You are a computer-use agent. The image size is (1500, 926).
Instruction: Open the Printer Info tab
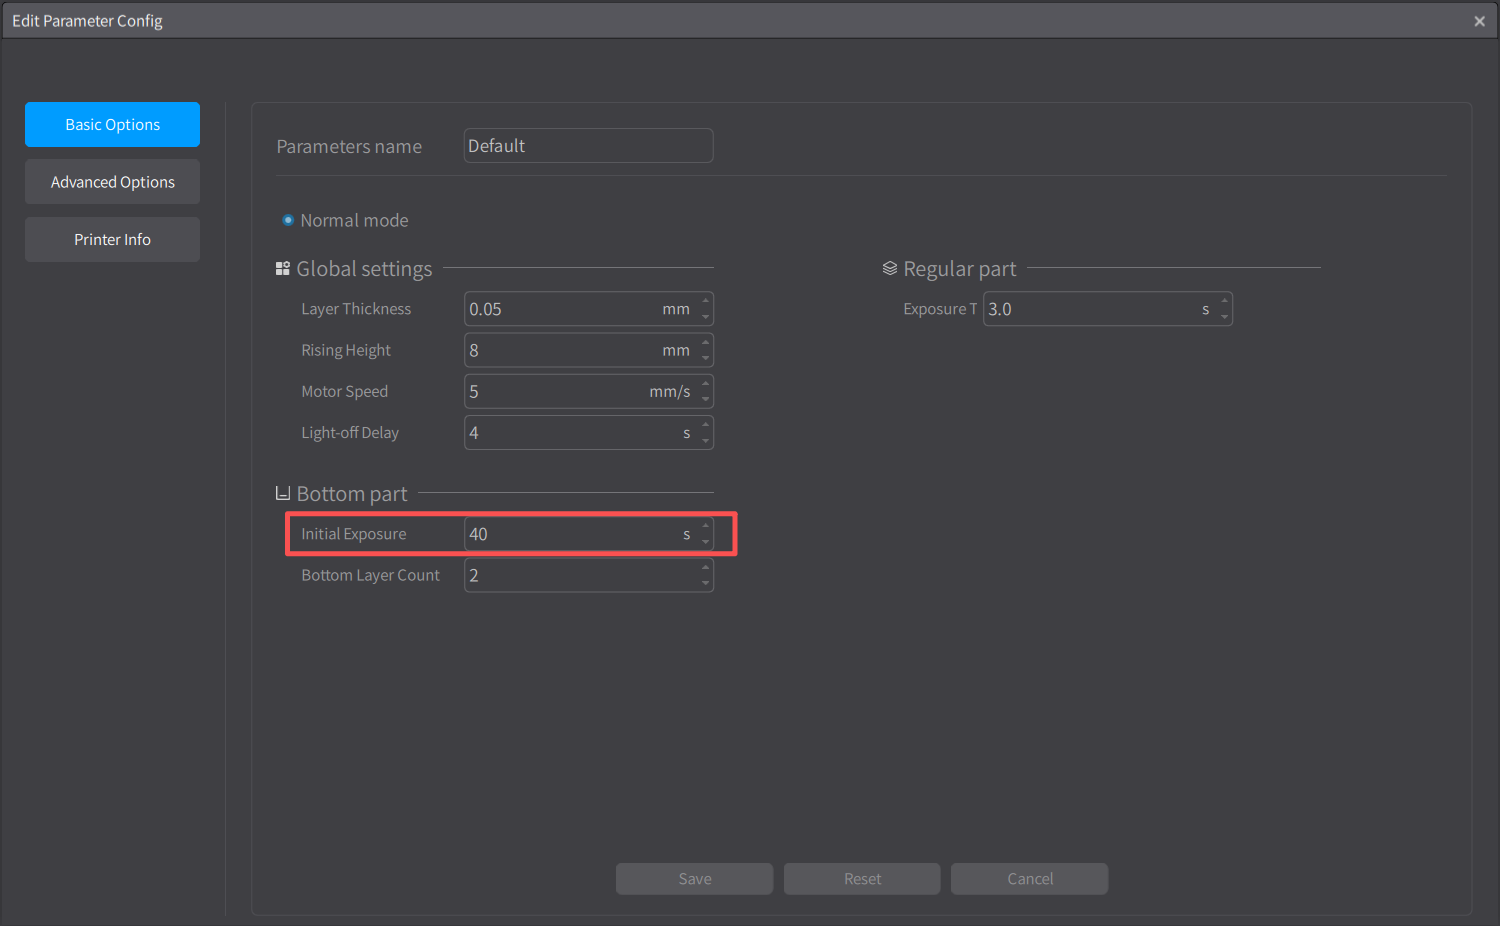click(112, 240)
